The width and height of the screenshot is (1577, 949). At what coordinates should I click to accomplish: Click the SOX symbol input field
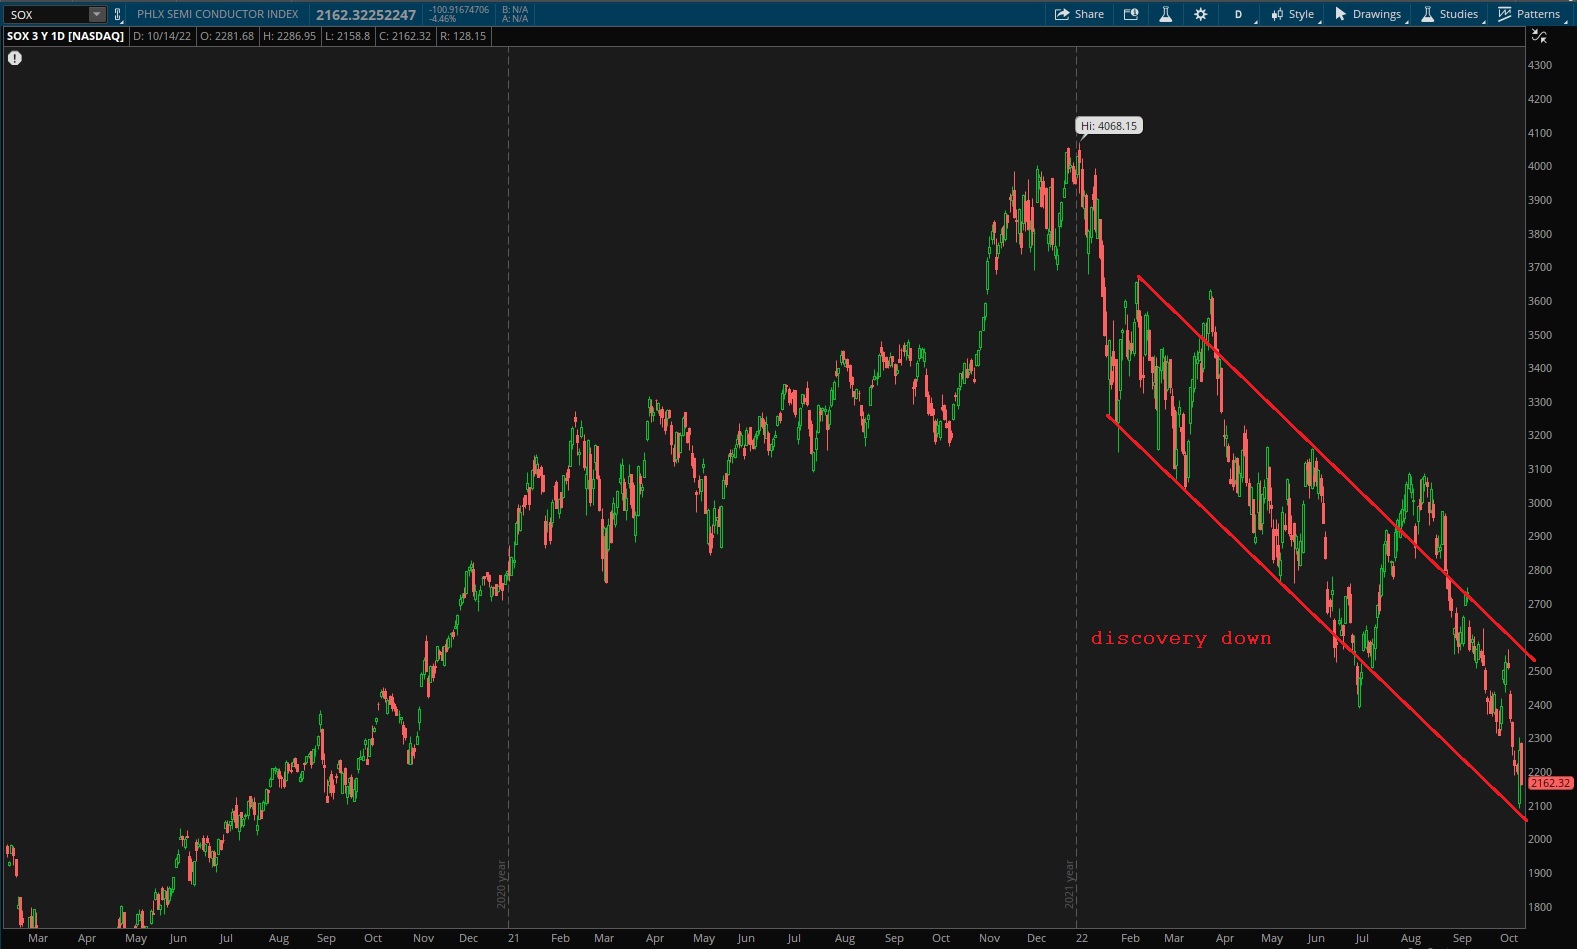(47, 14)
